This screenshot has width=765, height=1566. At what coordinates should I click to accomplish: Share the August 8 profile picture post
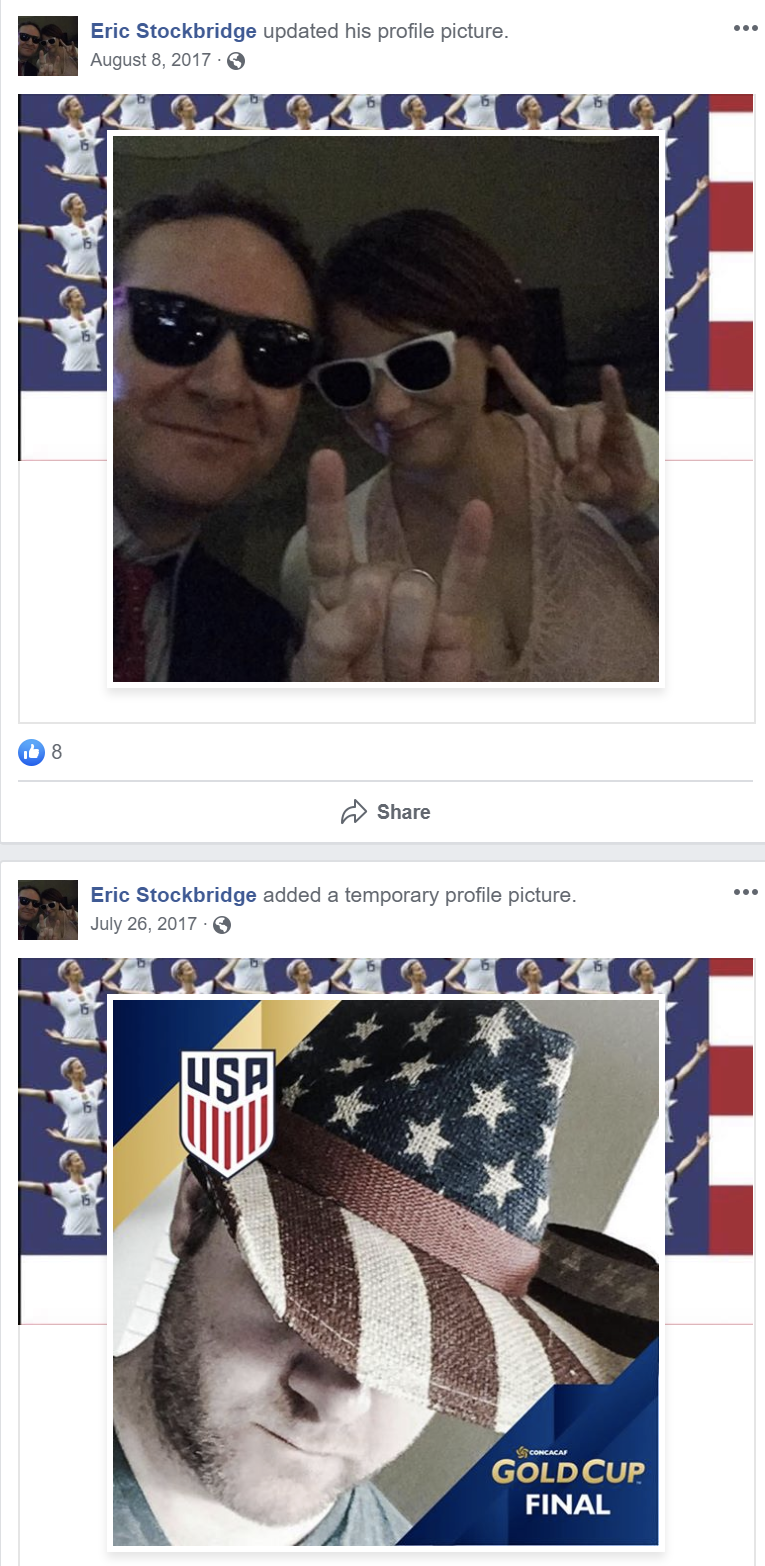coord(386,812)
